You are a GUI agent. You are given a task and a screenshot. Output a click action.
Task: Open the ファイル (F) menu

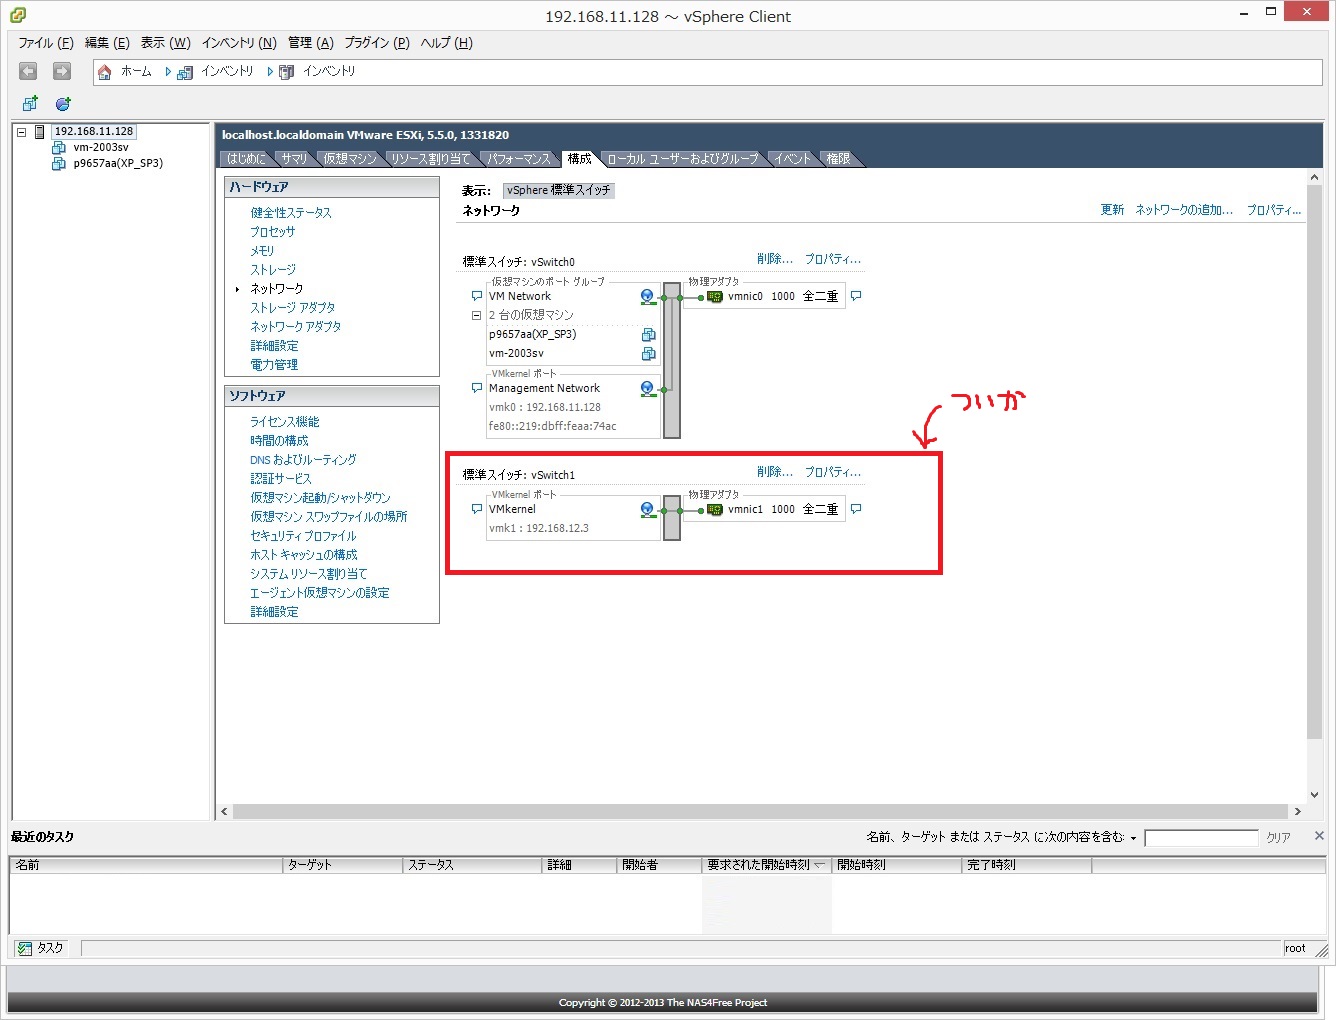coord(46,43)
